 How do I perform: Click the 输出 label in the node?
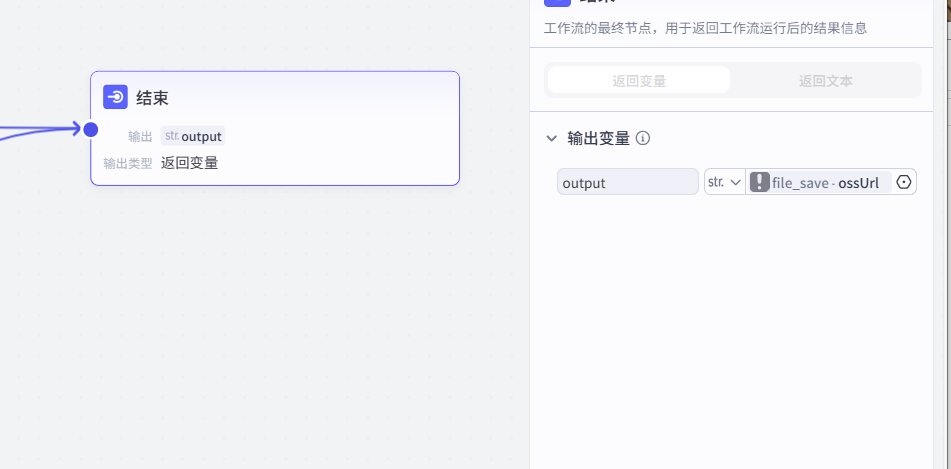point(140,136)
